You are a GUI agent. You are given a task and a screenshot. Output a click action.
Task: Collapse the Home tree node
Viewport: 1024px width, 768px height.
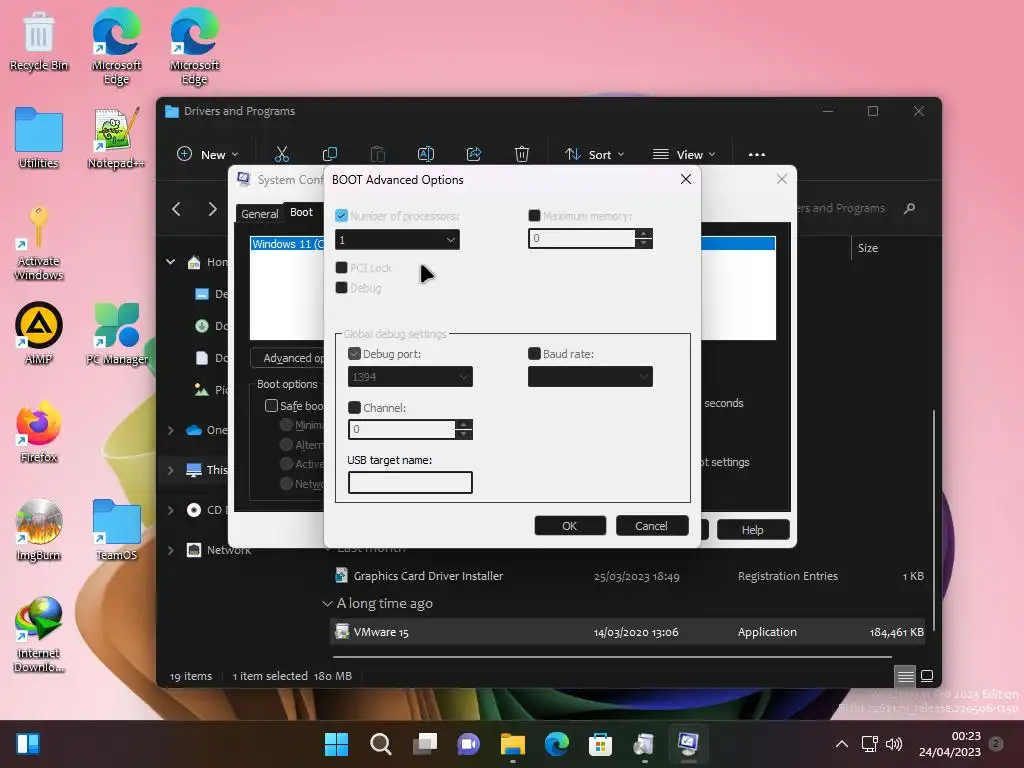click(x=170, y=262)
